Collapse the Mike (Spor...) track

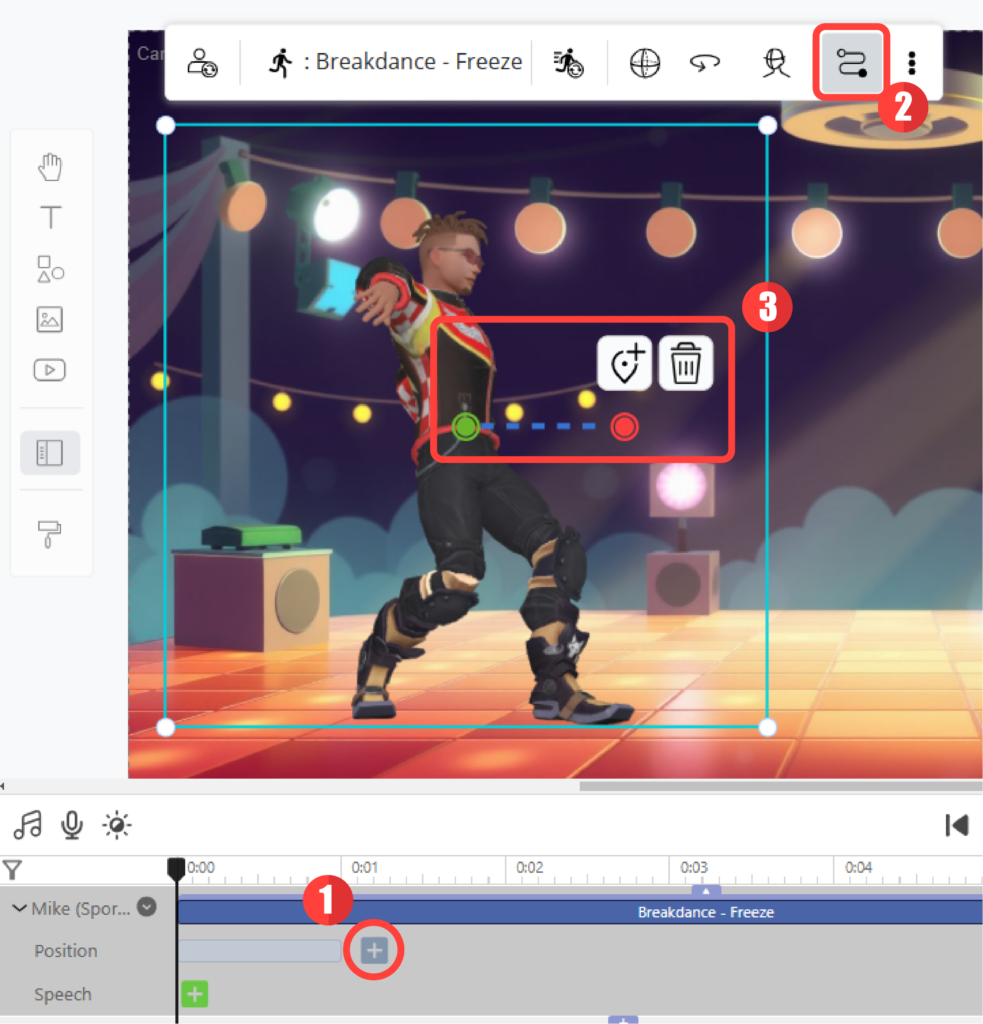coord(17,907)
